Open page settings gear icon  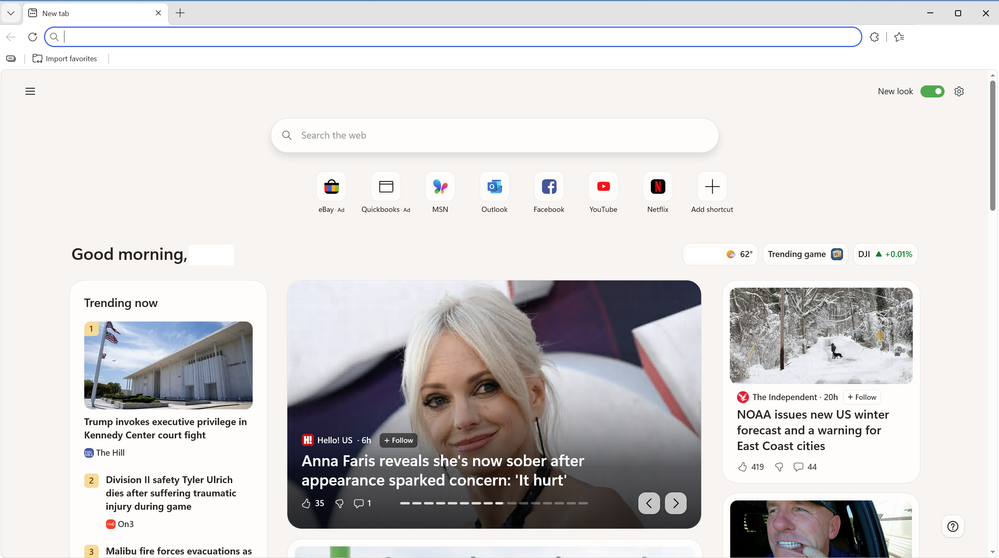point(959,91)
